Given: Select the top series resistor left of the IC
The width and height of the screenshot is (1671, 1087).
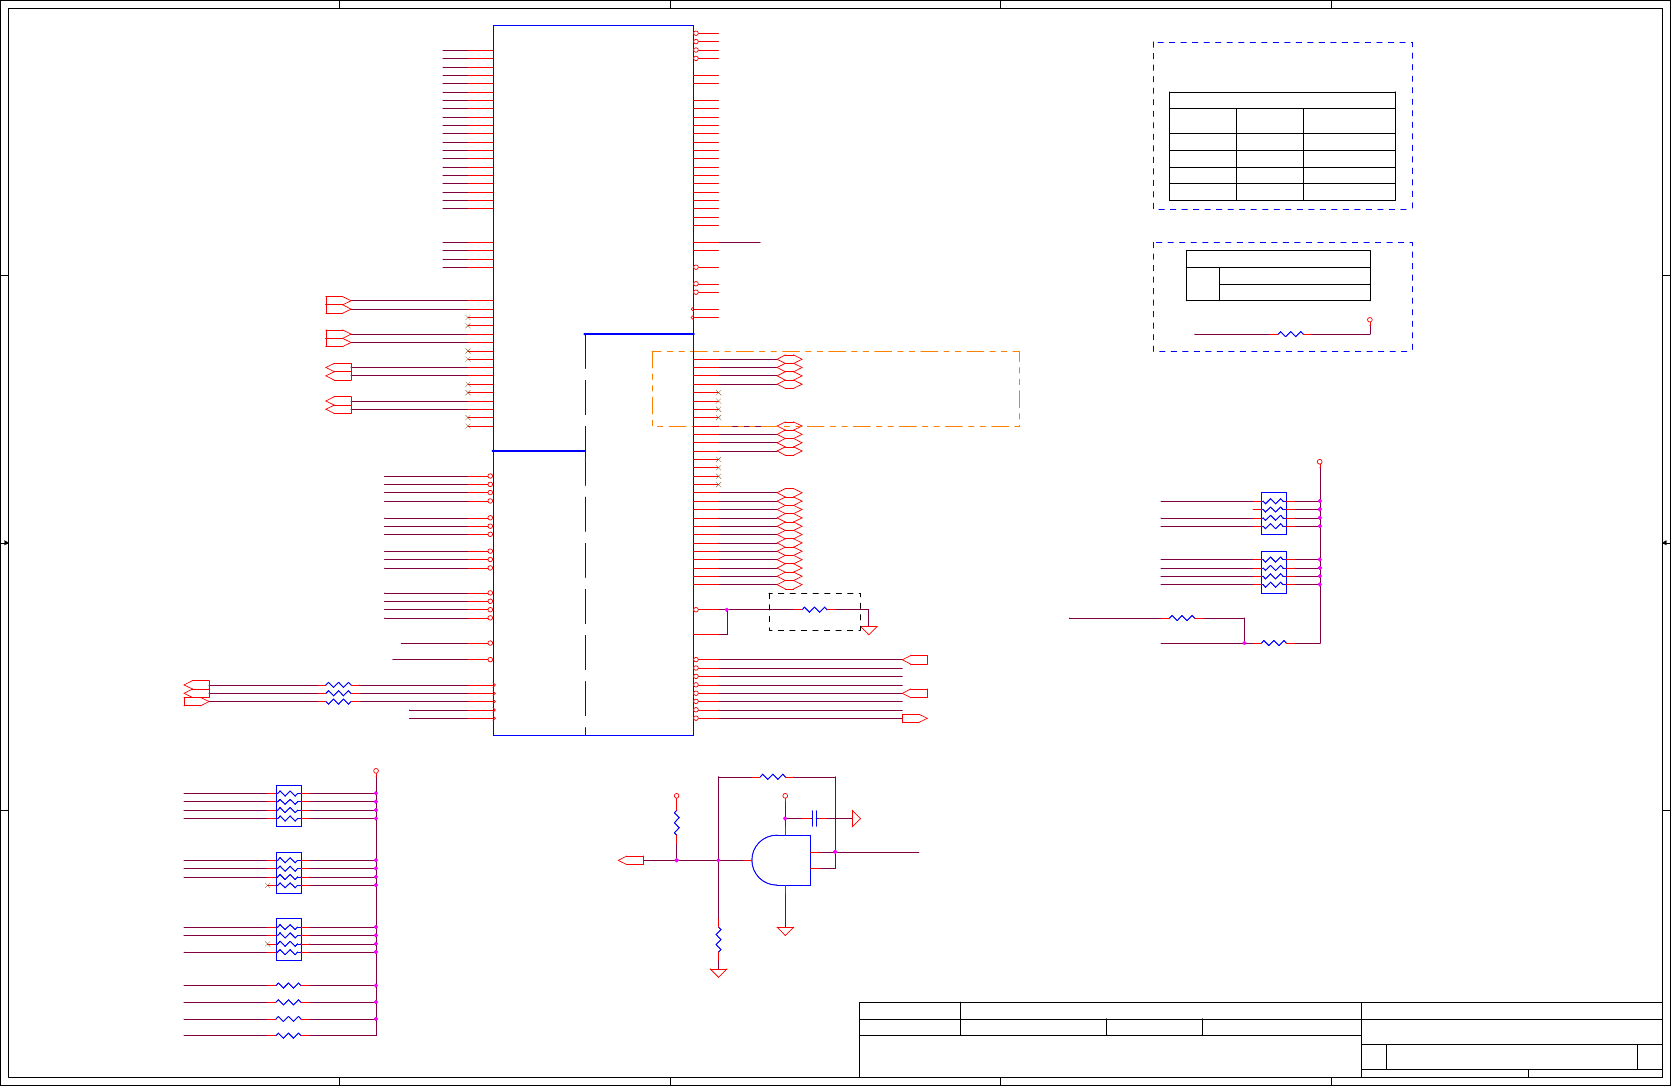Looking at the screenshot, I should 339,685.
